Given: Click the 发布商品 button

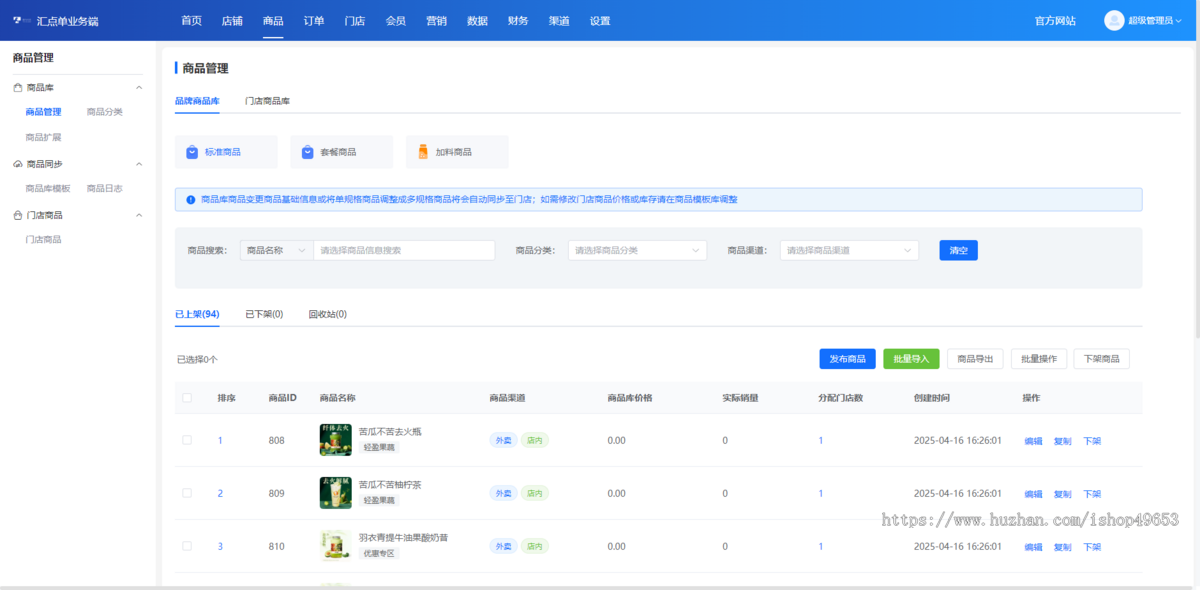Looking at the screenshot, I should (x=847, y=359).
